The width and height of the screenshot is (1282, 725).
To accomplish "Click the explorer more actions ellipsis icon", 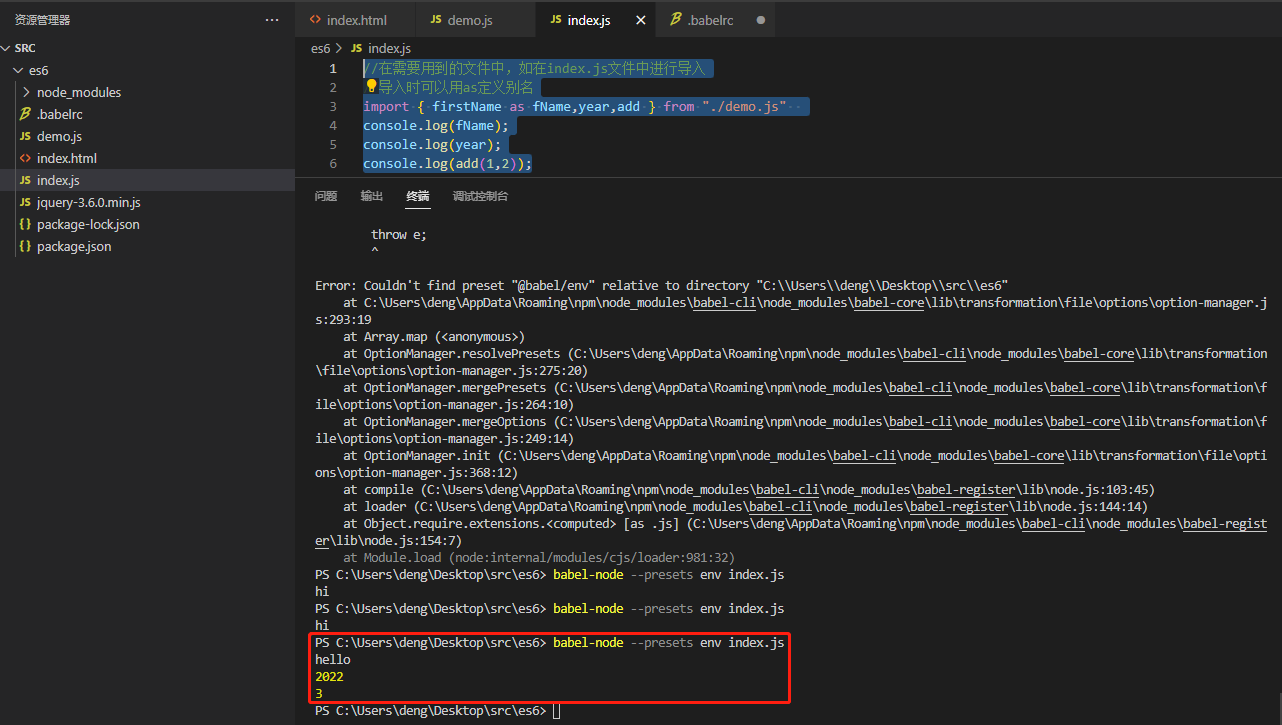I will click(272, 20).
